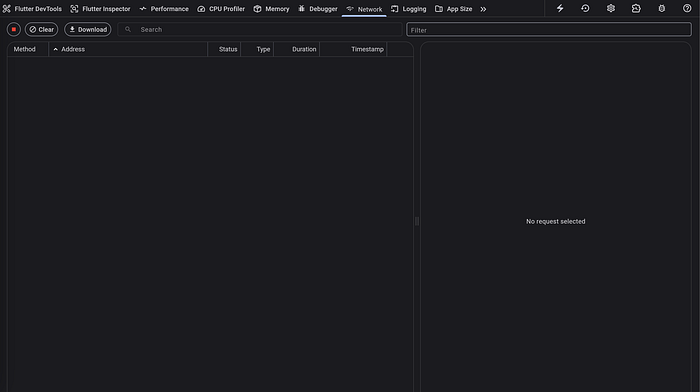
Task: Open the Flutter Inspector tab
Action: coord(100,9)
